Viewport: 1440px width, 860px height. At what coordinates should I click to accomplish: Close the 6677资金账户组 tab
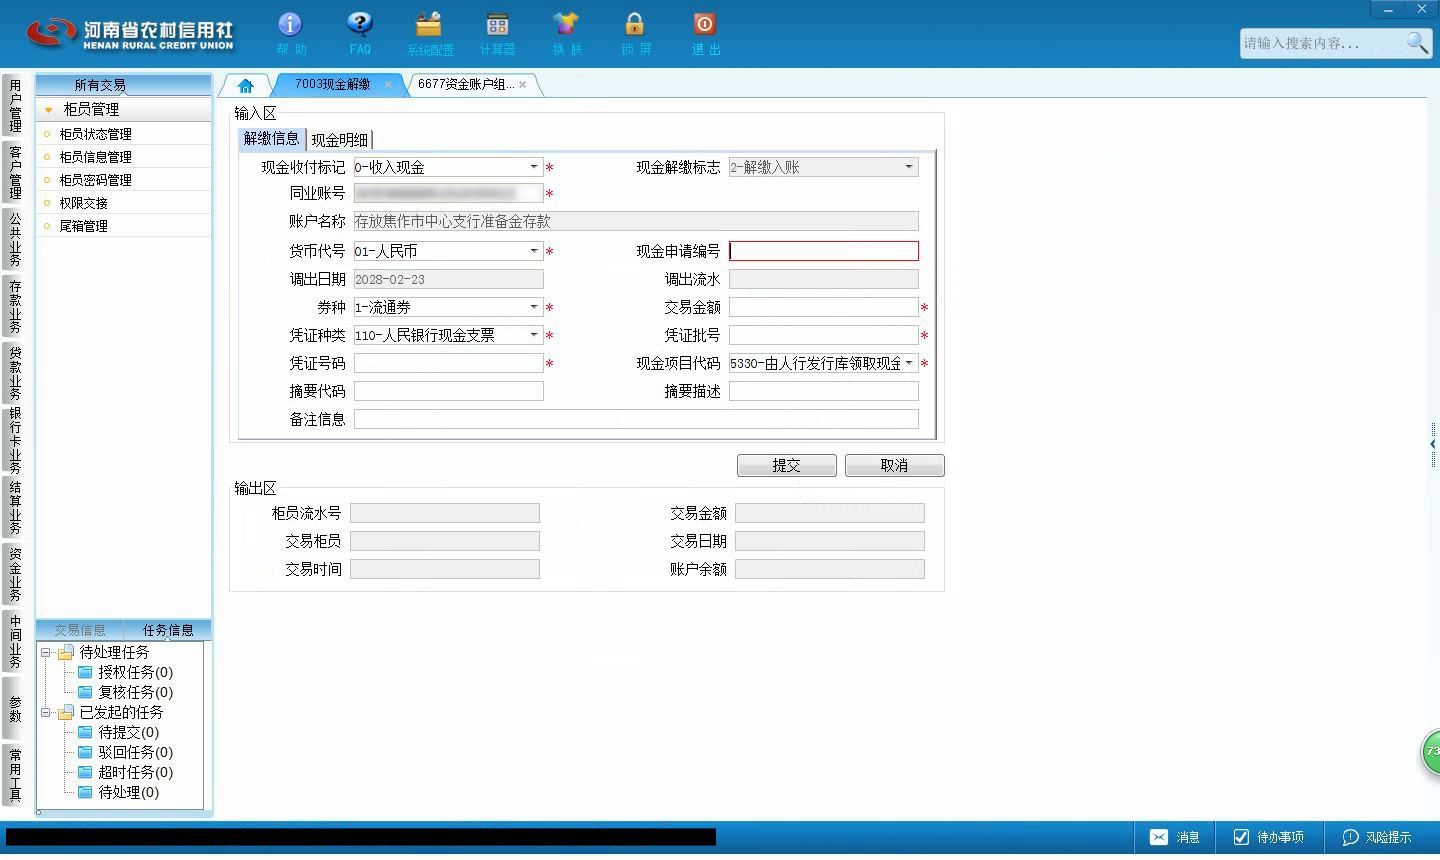tap(522, 85)
